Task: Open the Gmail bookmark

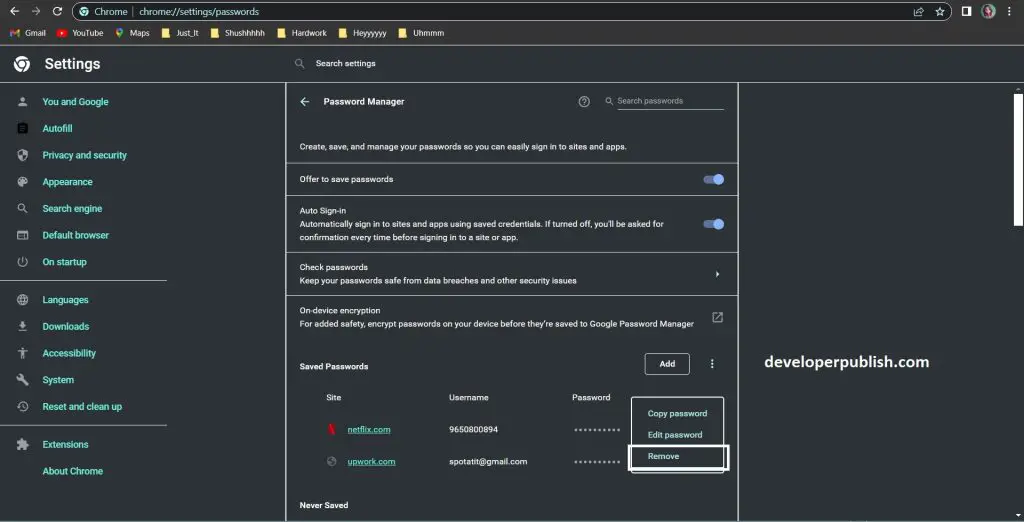Action: coord(28,33)
